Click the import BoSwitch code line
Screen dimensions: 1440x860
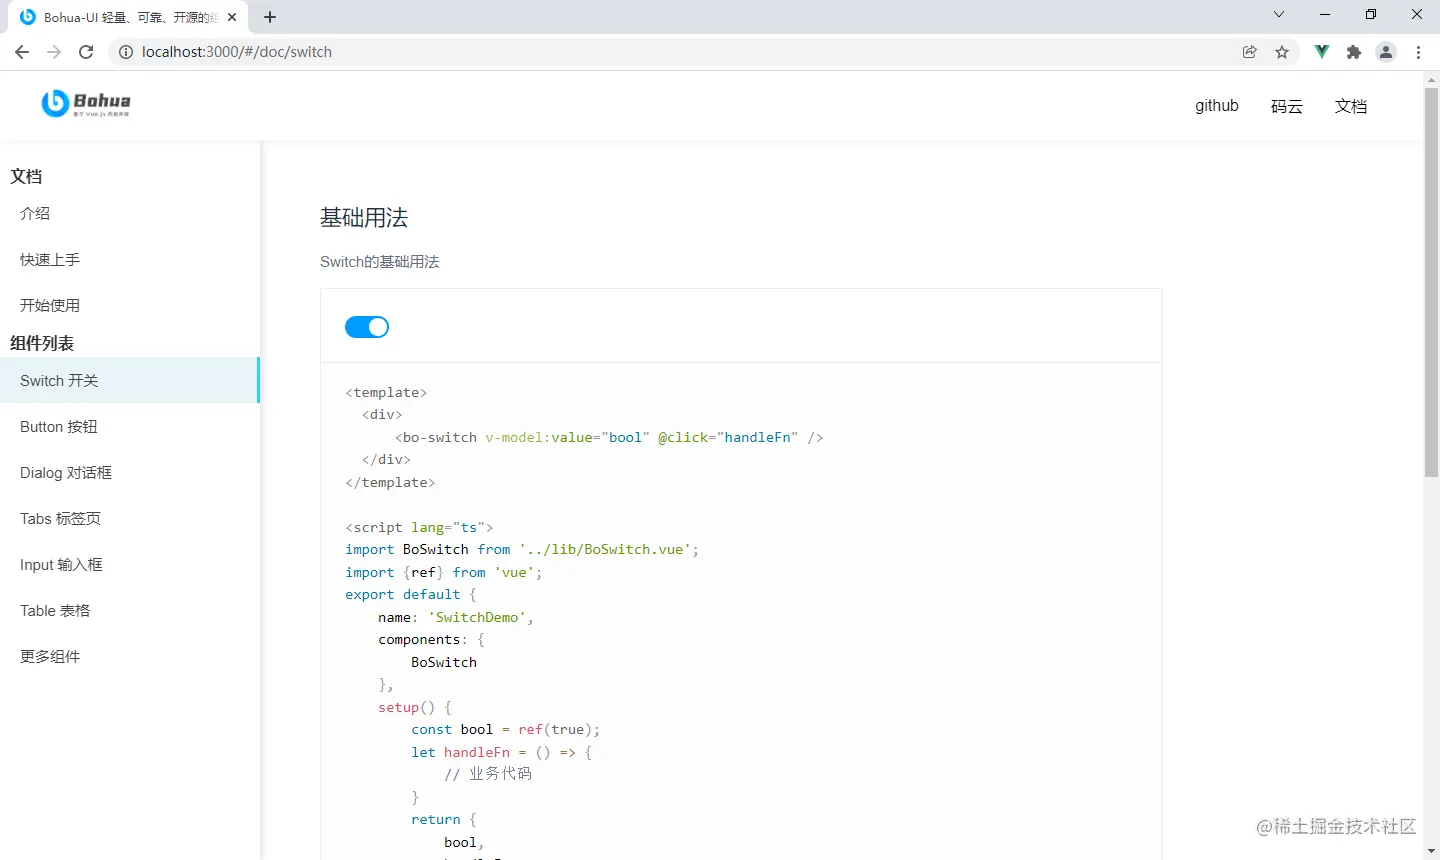click(522, 549)
